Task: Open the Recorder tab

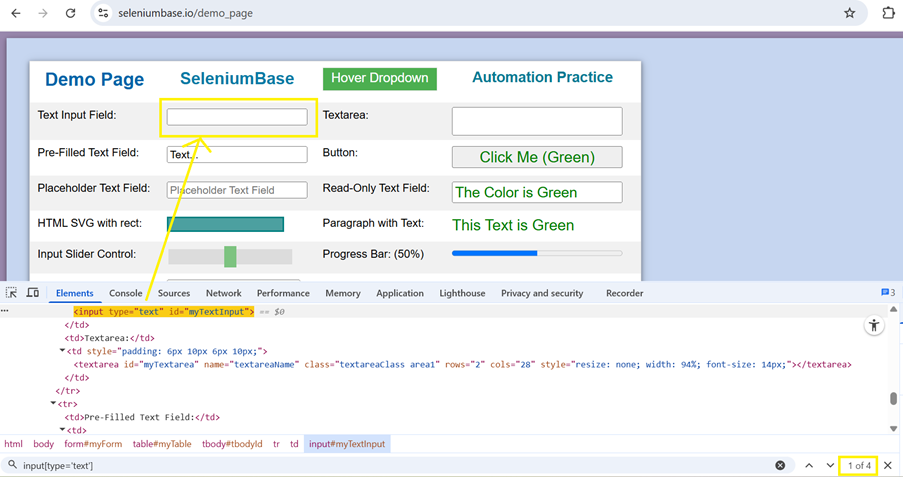Action: (624, 293)
